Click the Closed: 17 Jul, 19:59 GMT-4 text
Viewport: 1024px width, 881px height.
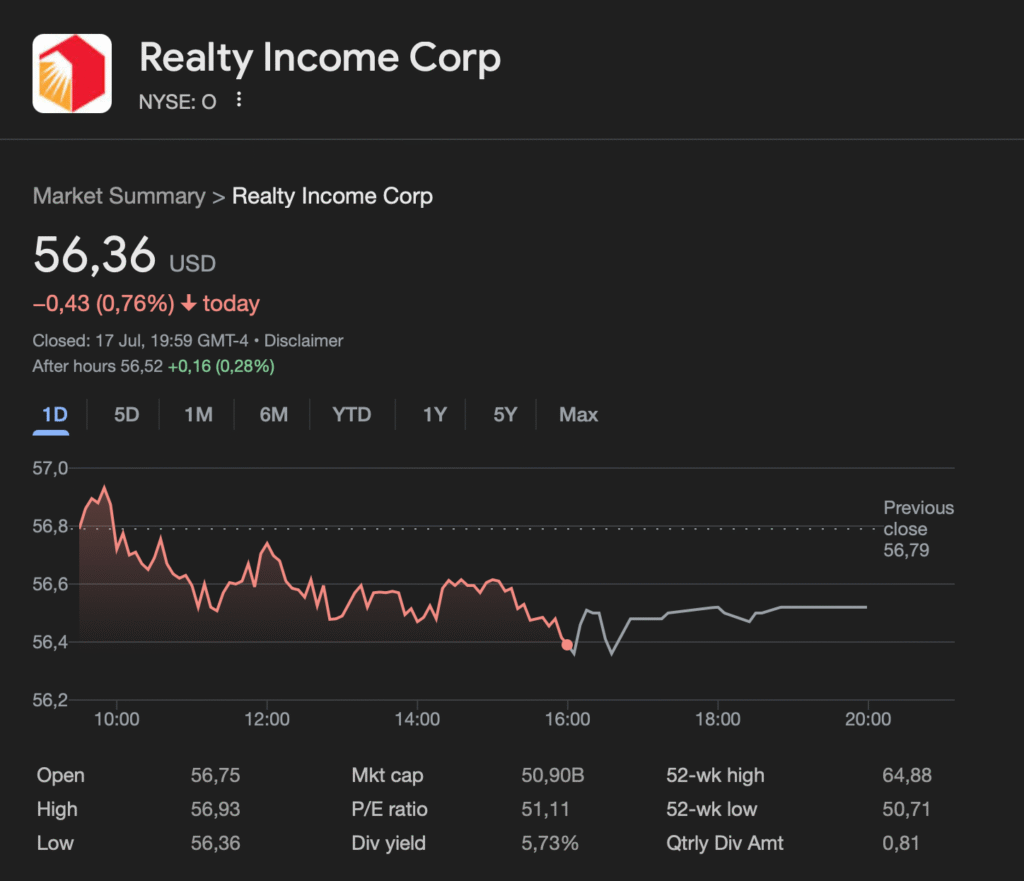point(140,340)
